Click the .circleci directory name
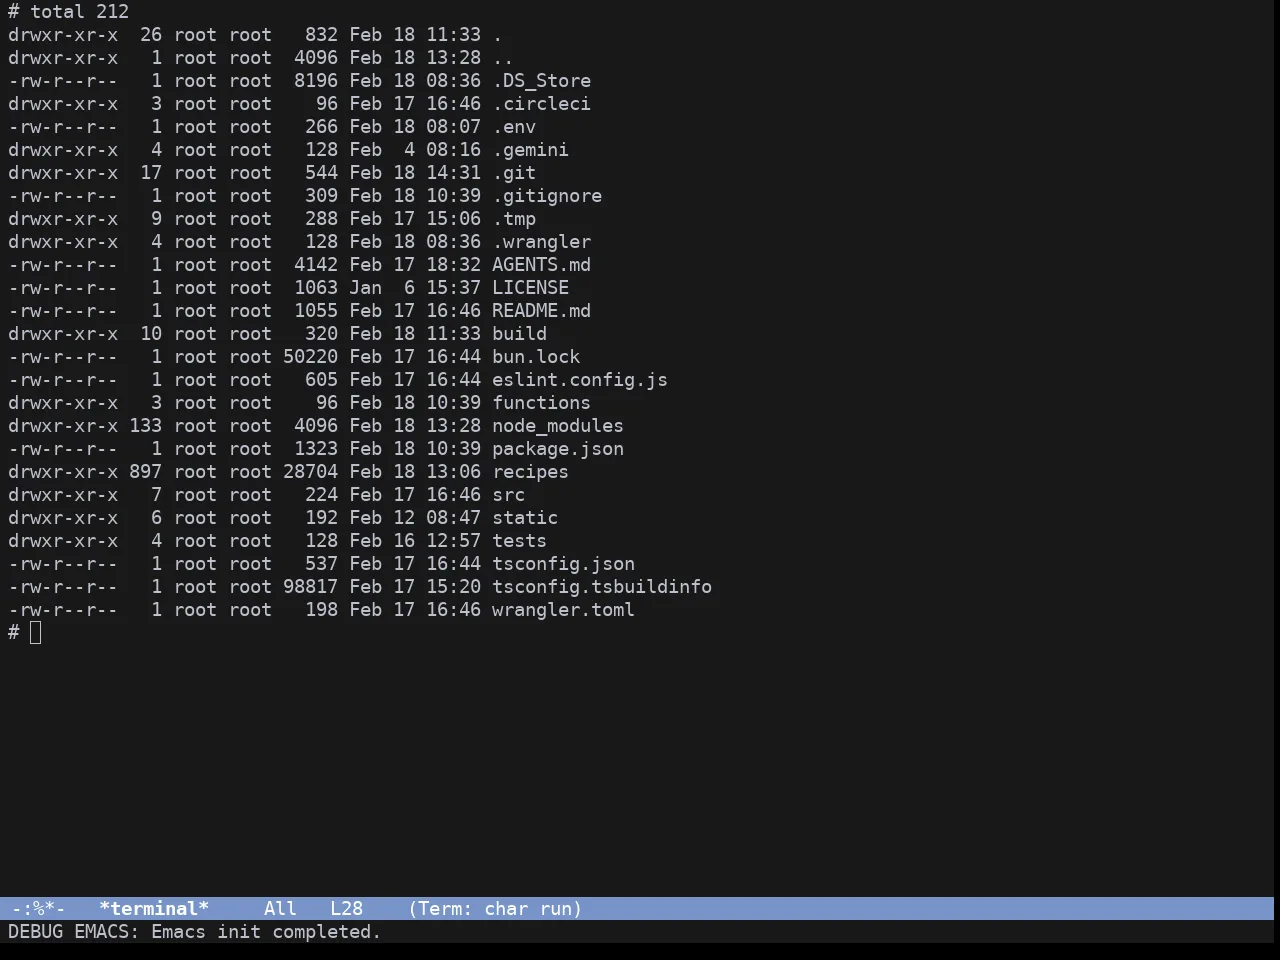 541,104
